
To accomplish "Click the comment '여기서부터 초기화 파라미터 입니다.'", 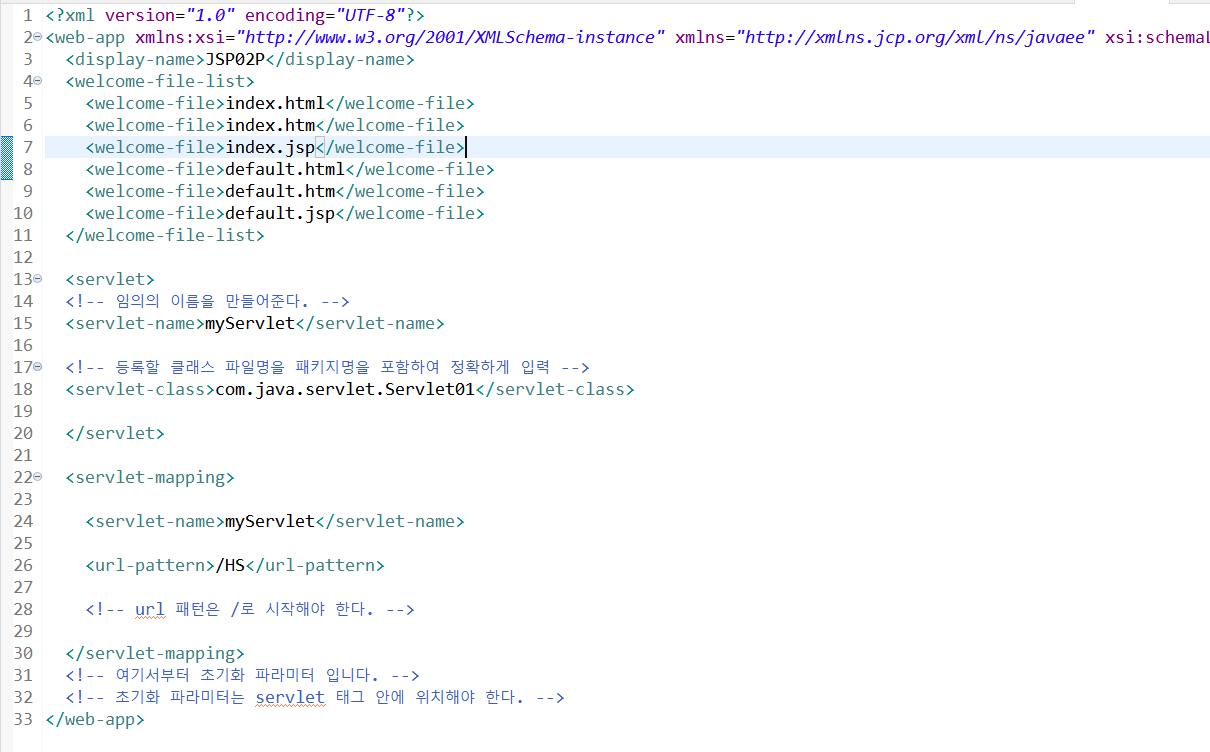I will (242, 675).
